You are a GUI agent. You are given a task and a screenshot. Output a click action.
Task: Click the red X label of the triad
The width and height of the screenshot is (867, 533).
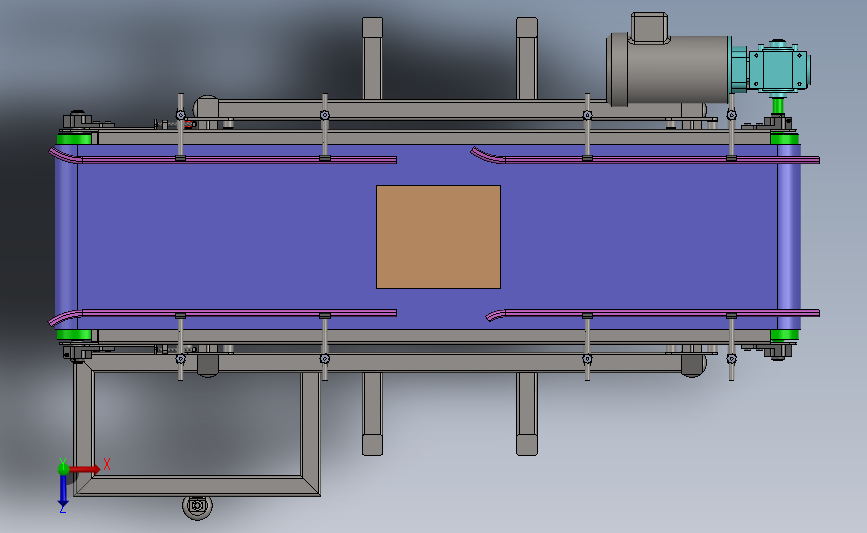(x=107, y=464)
